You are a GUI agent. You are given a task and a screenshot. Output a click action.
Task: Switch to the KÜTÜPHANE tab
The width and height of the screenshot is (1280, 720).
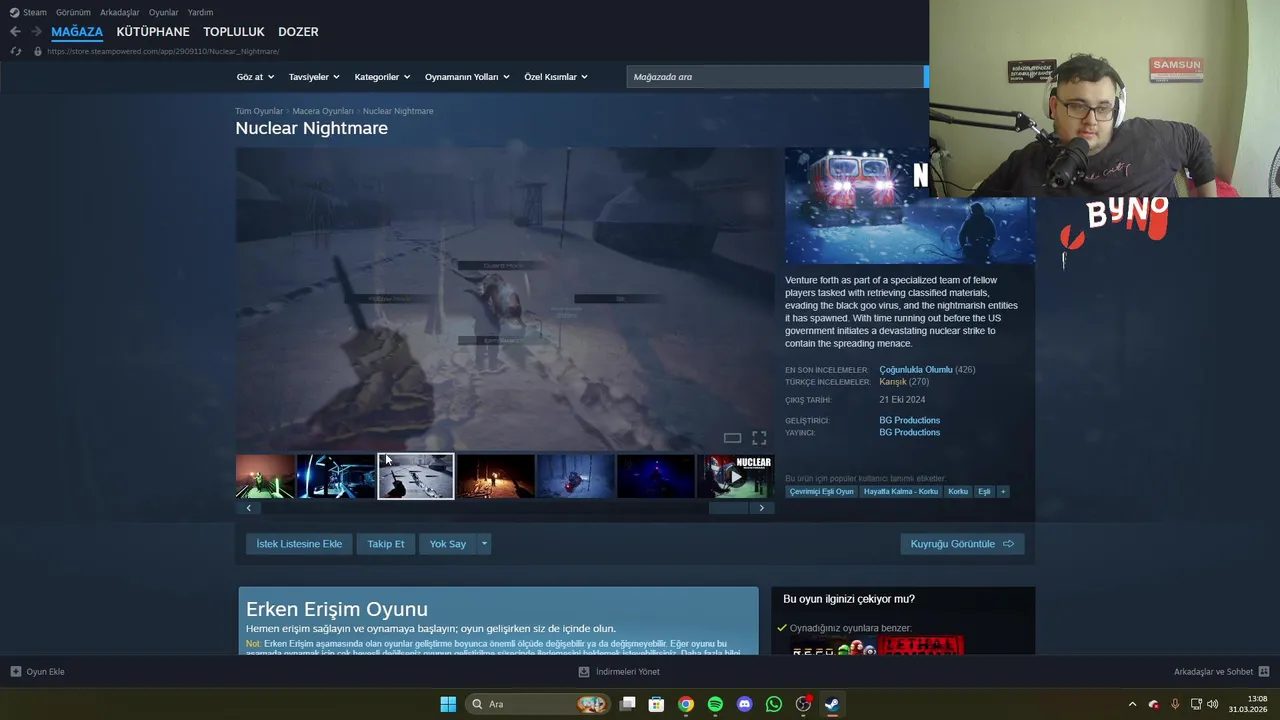153,32
